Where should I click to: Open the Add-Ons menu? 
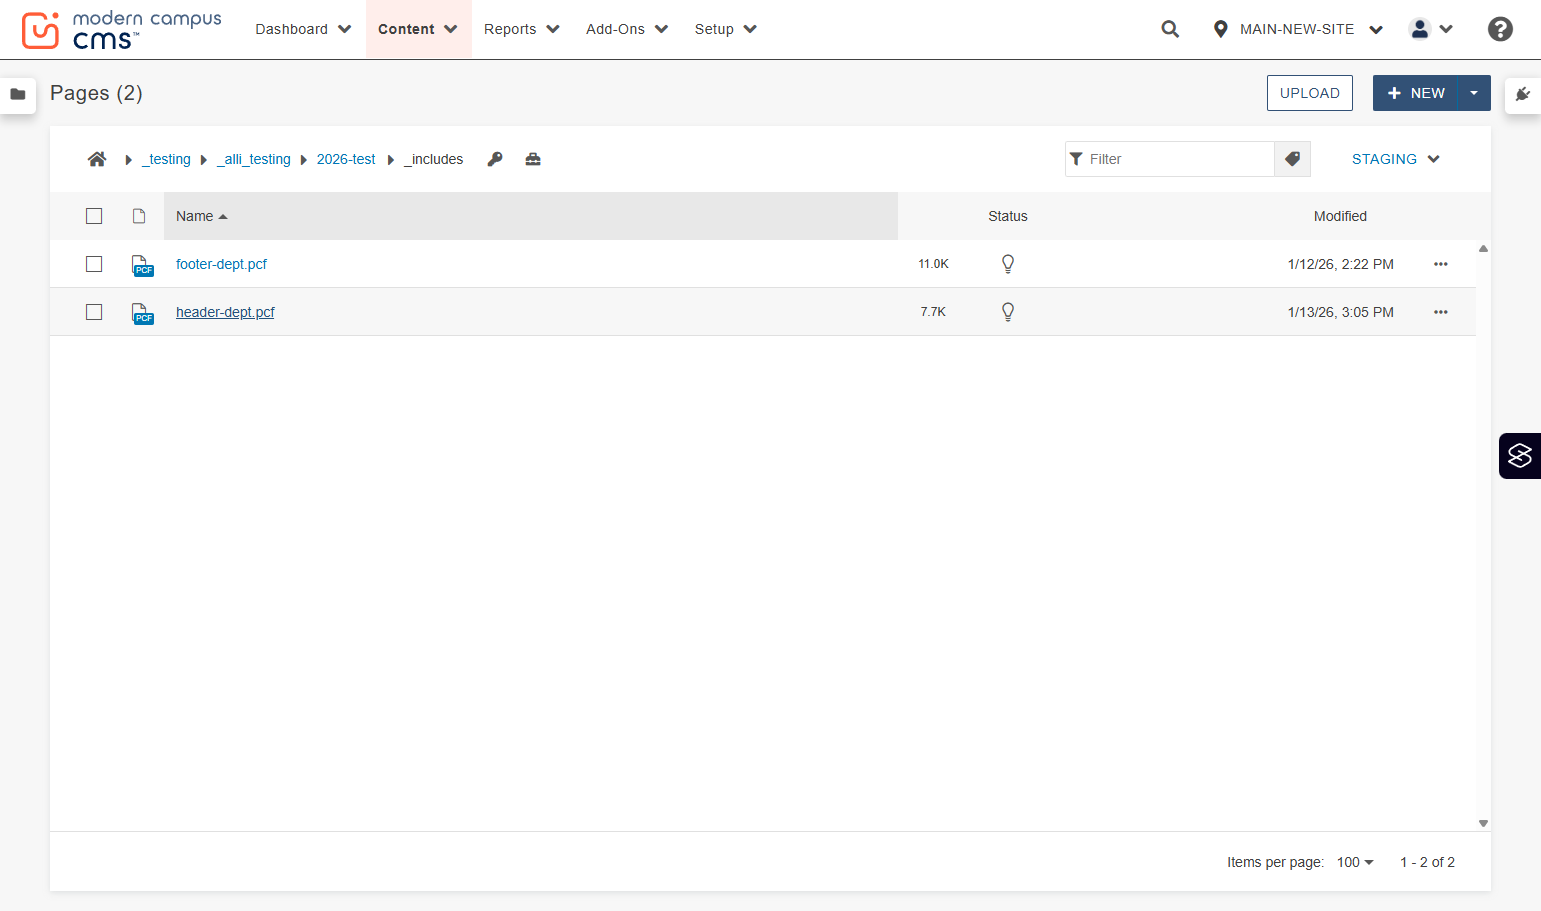[627, 29]
